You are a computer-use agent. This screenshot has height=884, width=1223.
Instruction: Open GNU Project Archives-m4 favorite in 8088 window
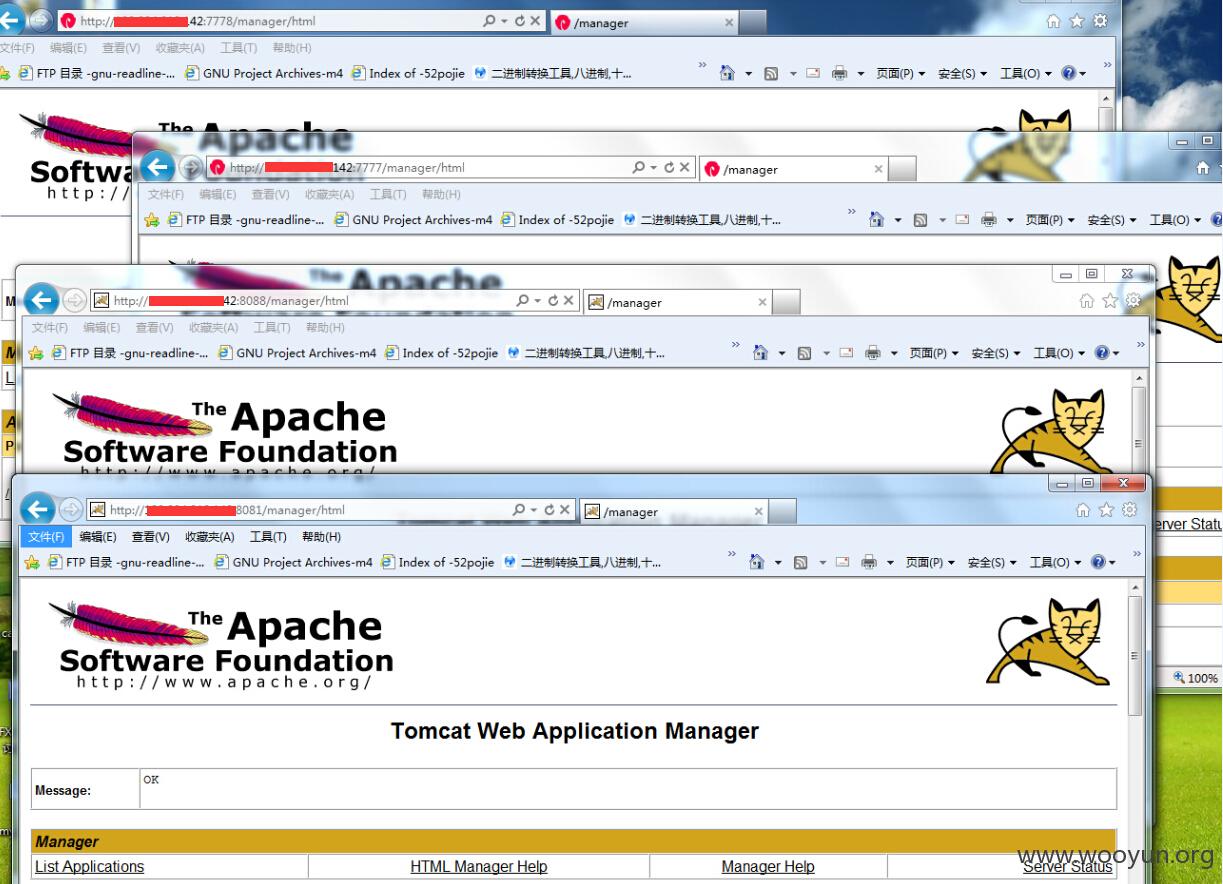point(299,352)
